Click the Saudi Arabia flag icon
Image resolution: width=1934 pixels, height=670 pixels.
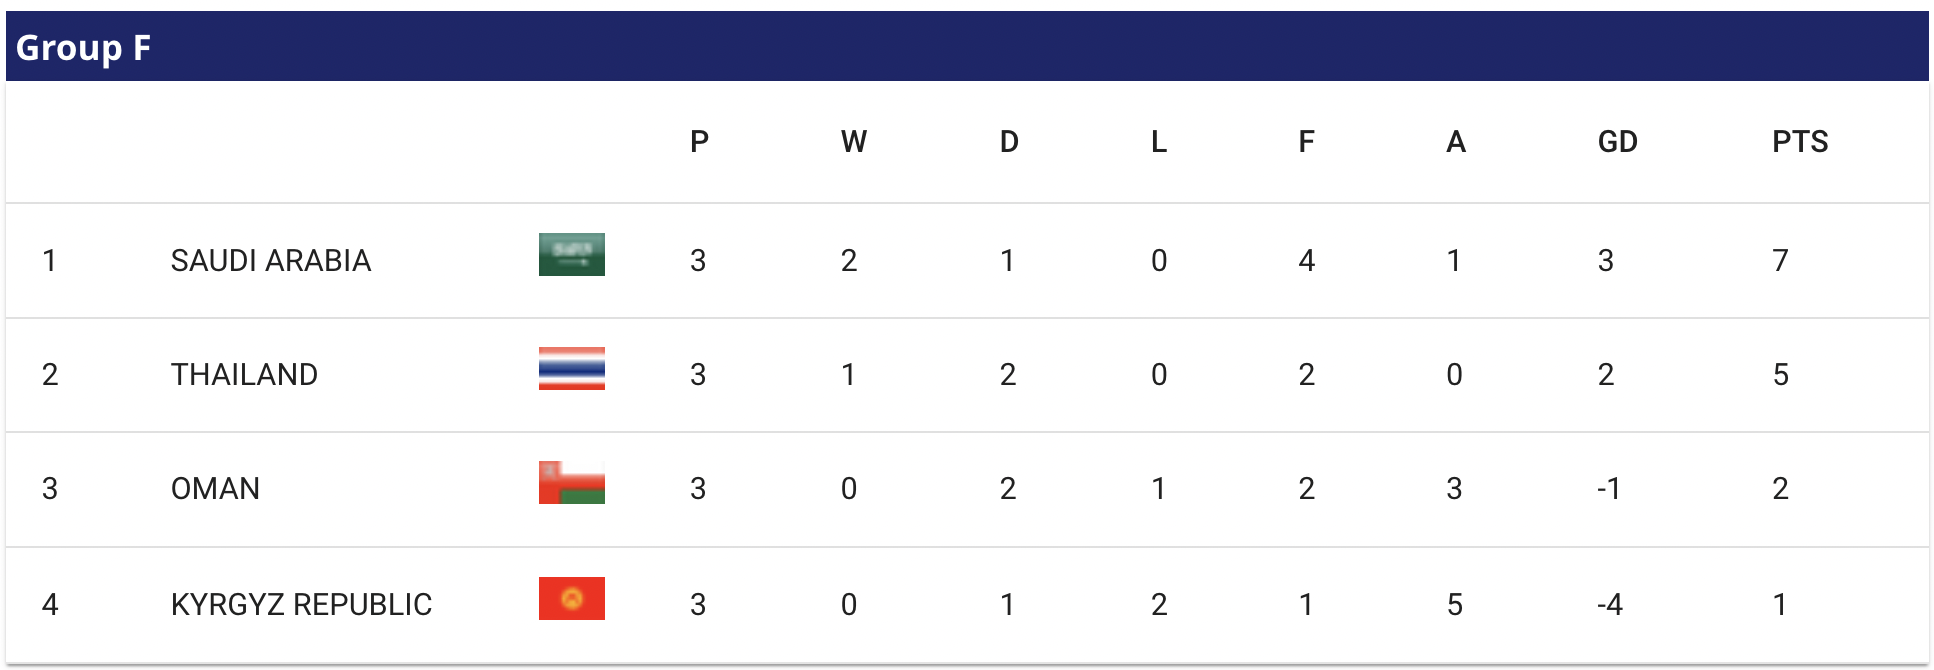click(572, 254)
